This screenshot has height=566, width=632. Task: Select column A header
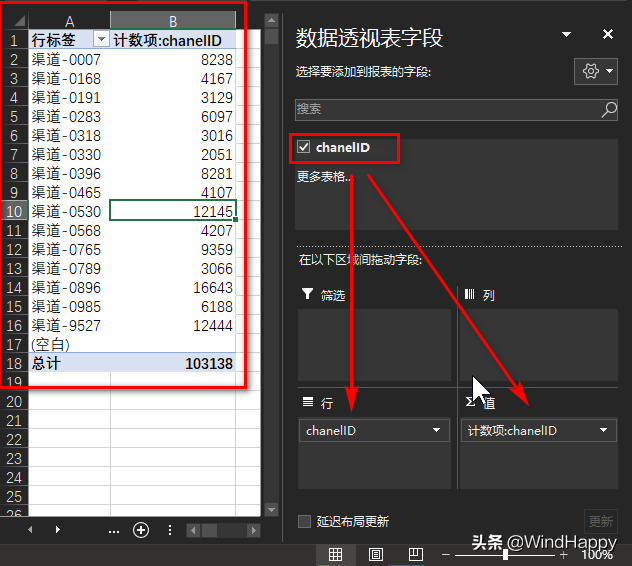(69, 21)
